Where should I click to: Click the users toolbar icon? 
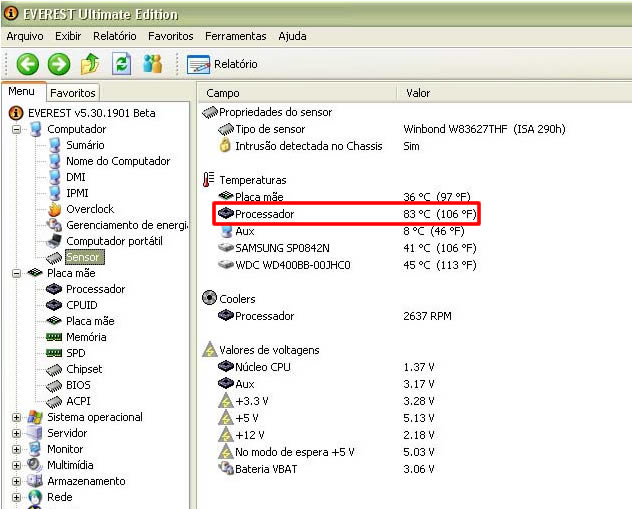coord(153,64)
